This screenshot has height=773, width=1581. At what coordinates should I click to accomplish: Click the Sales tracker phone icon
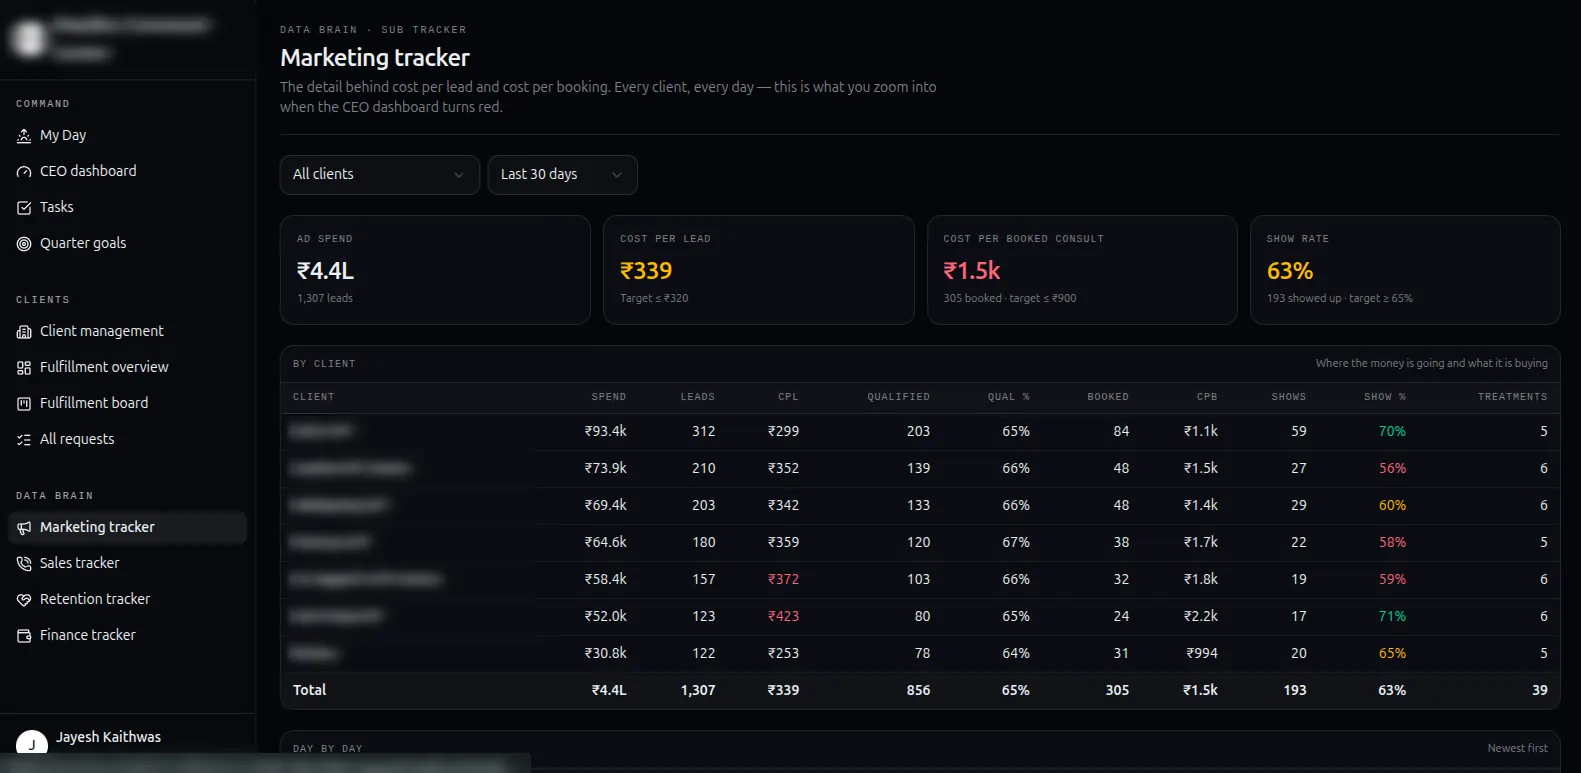24,564
